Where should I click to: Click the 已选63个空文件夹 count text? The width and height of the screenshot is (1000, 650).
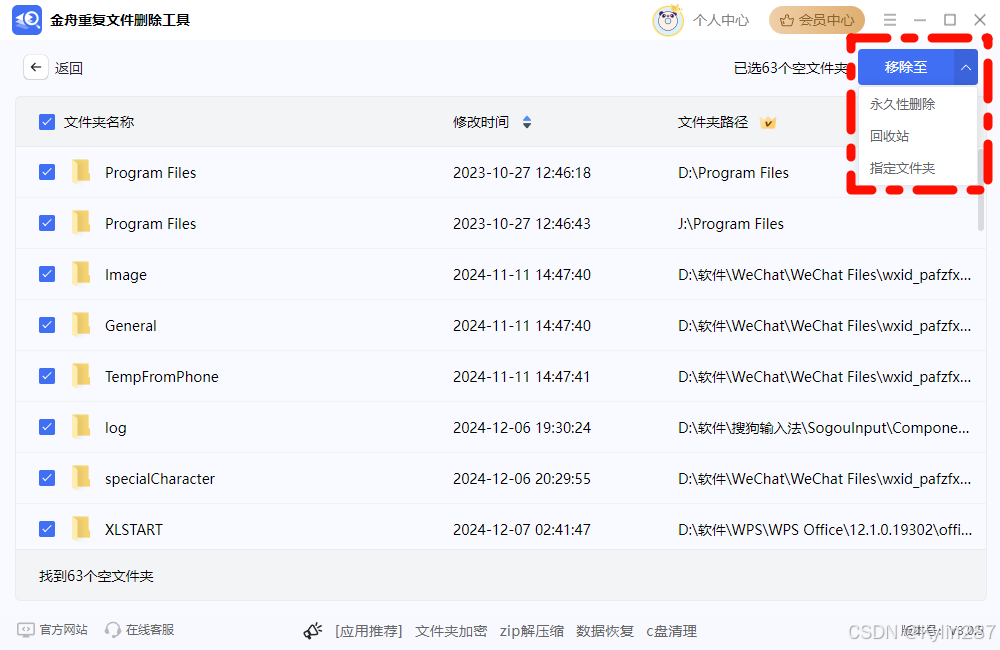790,68
